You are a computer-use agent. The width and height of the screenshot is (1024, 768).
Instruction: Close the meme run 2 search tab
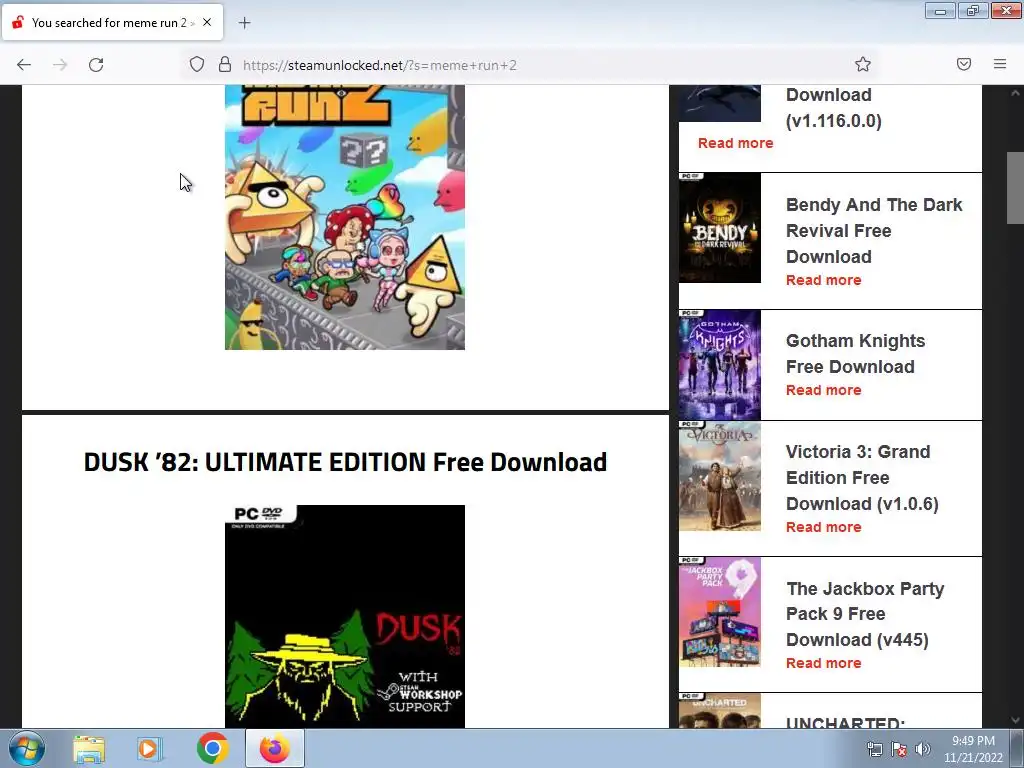point(207,22)
